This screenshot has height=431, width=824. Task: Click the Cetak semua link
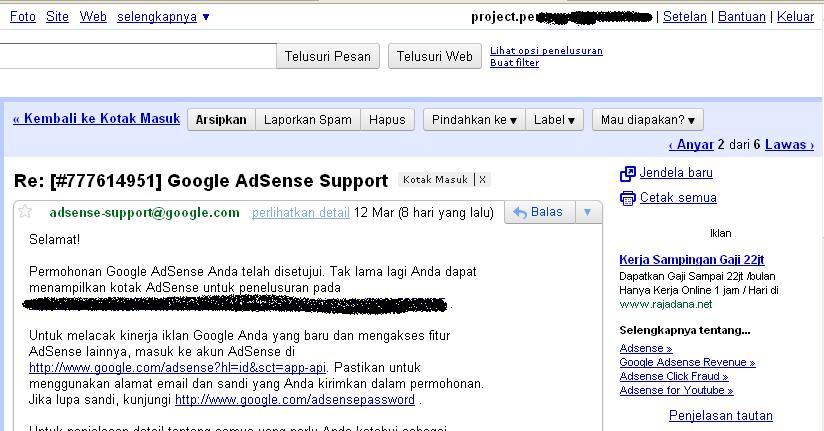pos(678,198)
